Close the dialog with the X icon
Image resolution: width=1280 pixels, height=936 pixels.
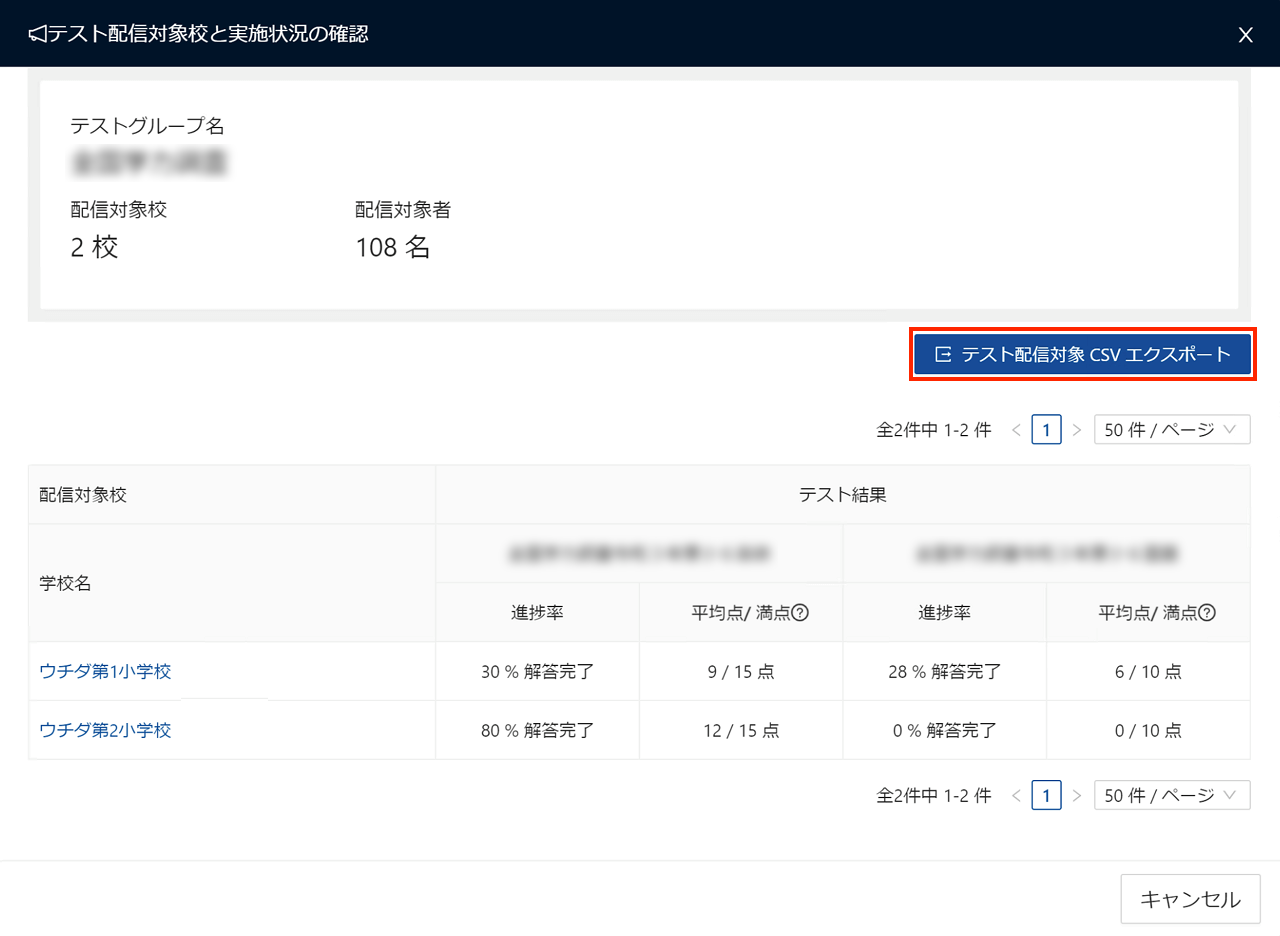[1245, 35]
